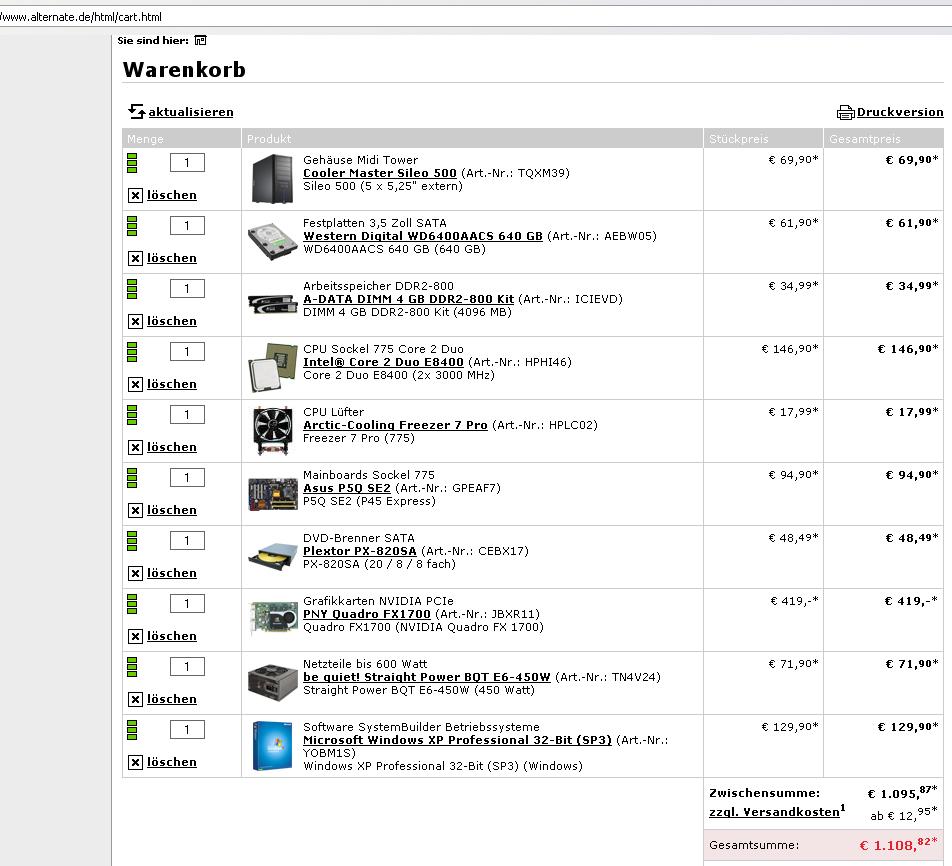
Task: Click the Asus mainboard thumbnail
Action: (273, 494)
